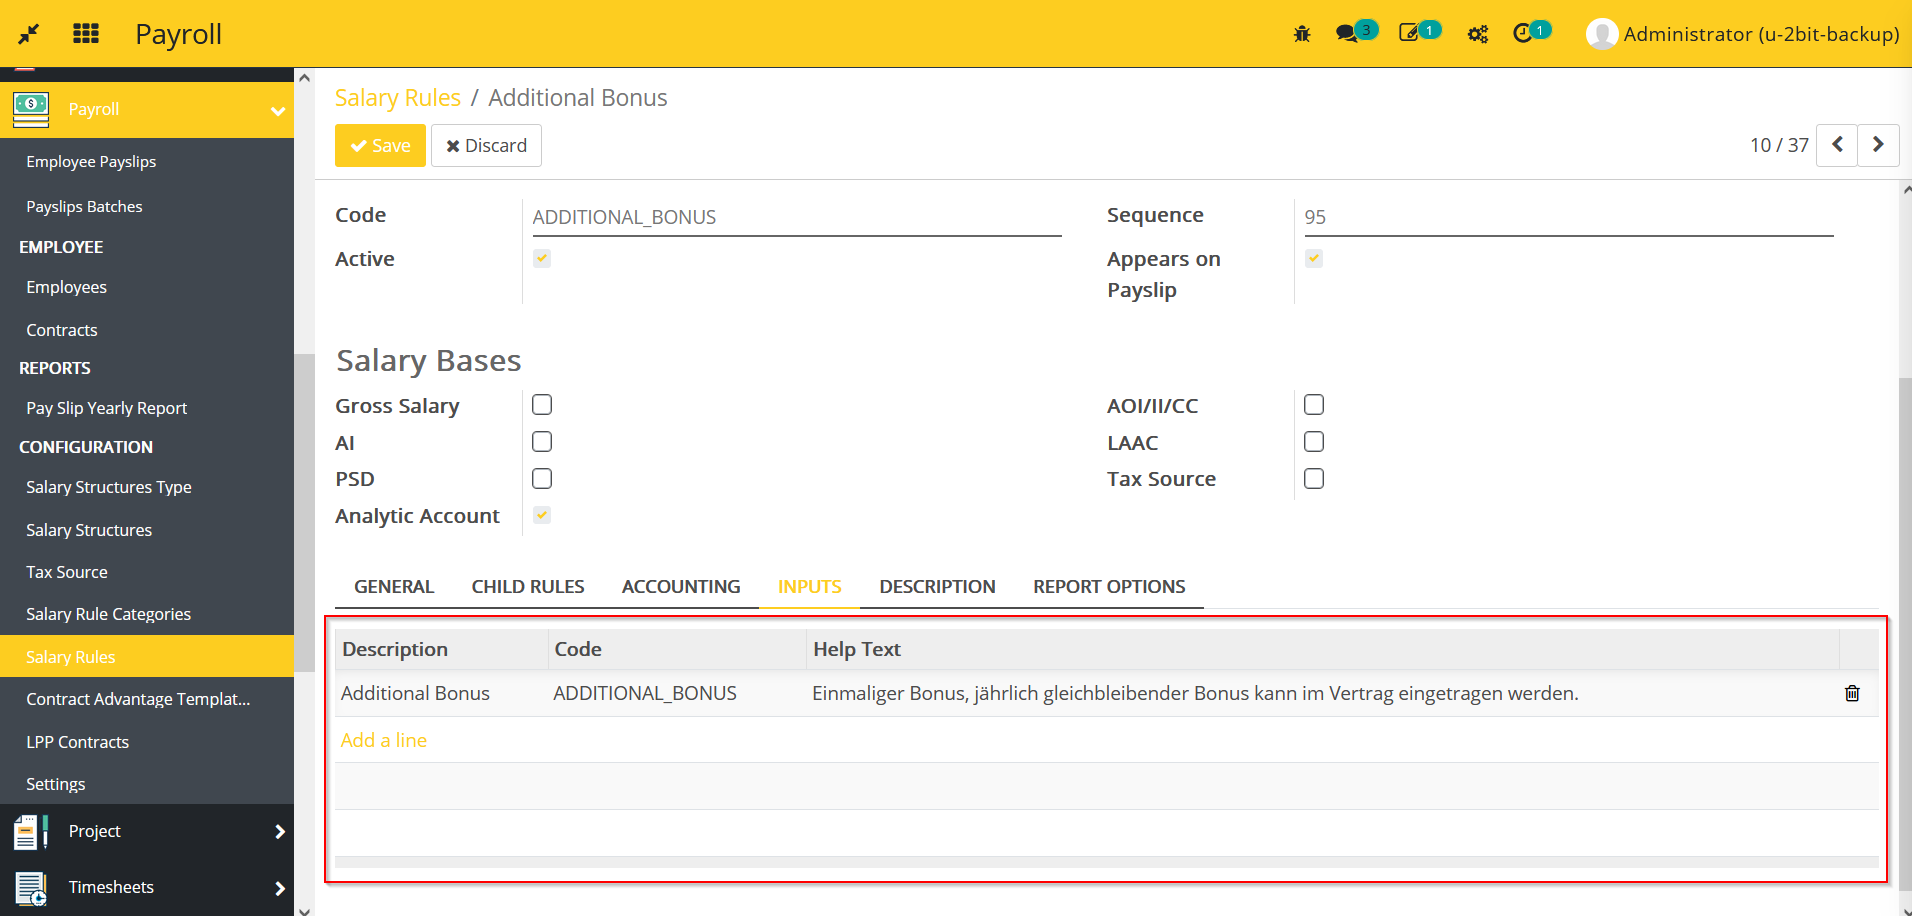
Task: Tick the LAAC checkbox
Action: (1314, 442)
